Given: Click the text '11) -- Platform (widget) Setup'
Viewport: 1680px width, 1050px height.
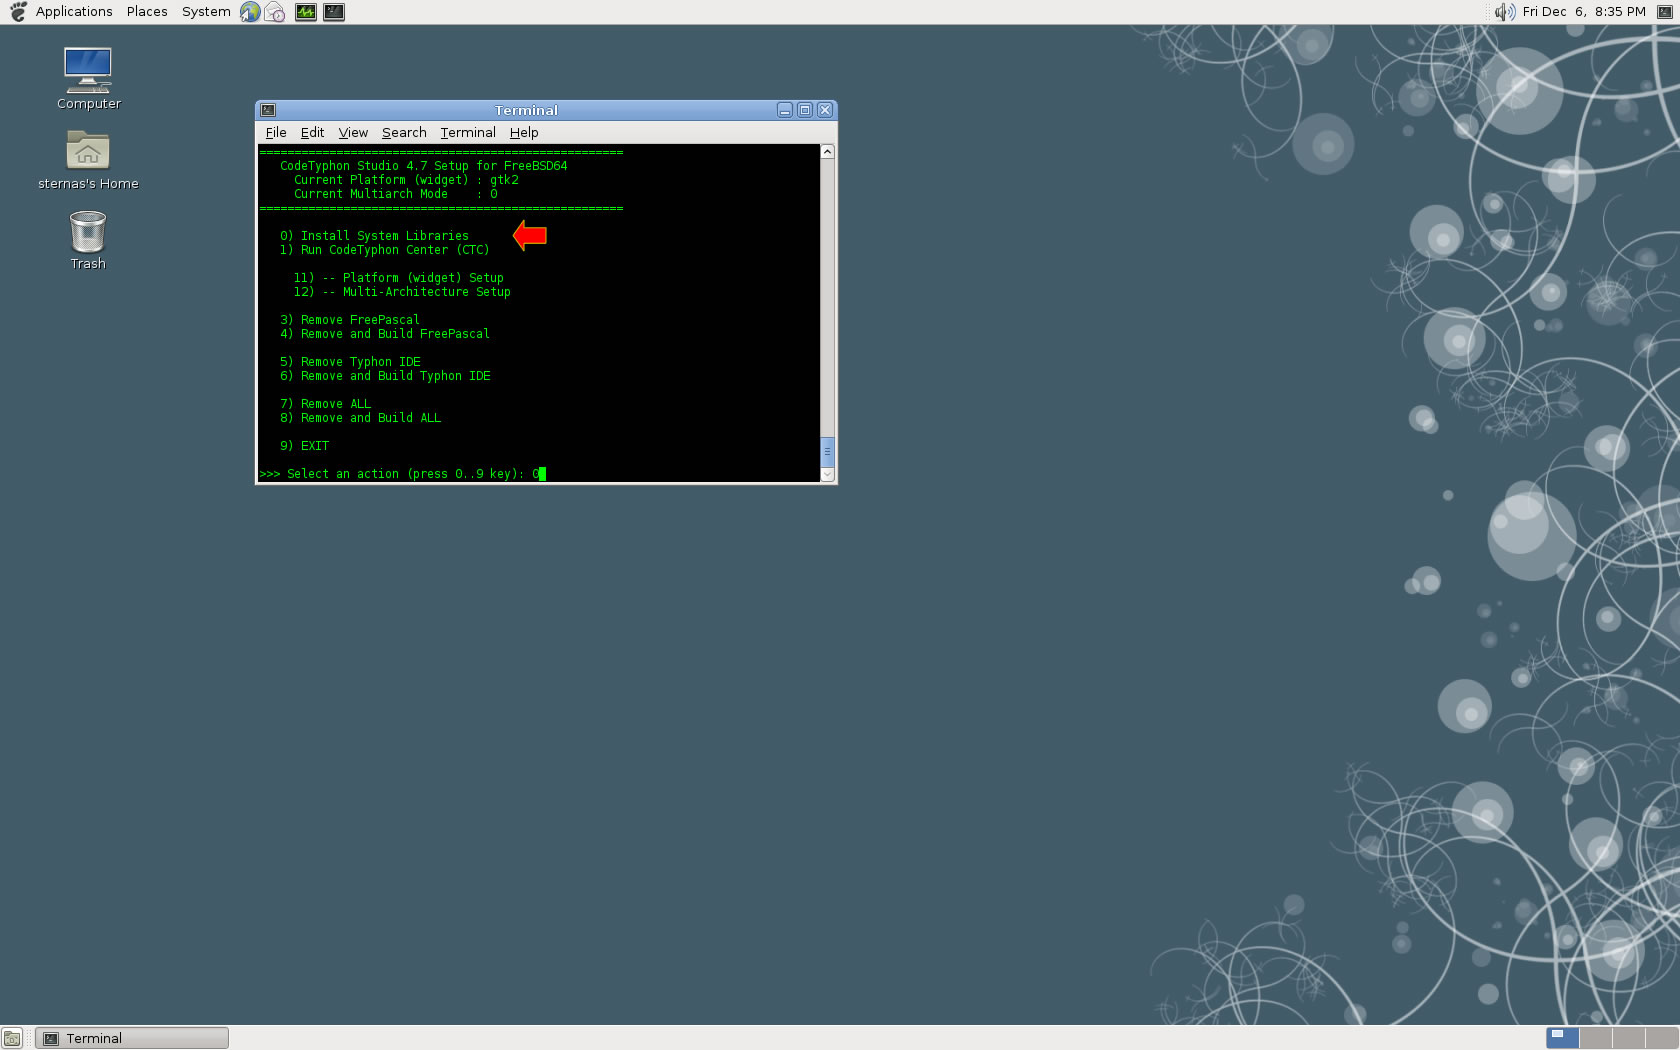Looking at the screenshot, I should coord(399,278).
